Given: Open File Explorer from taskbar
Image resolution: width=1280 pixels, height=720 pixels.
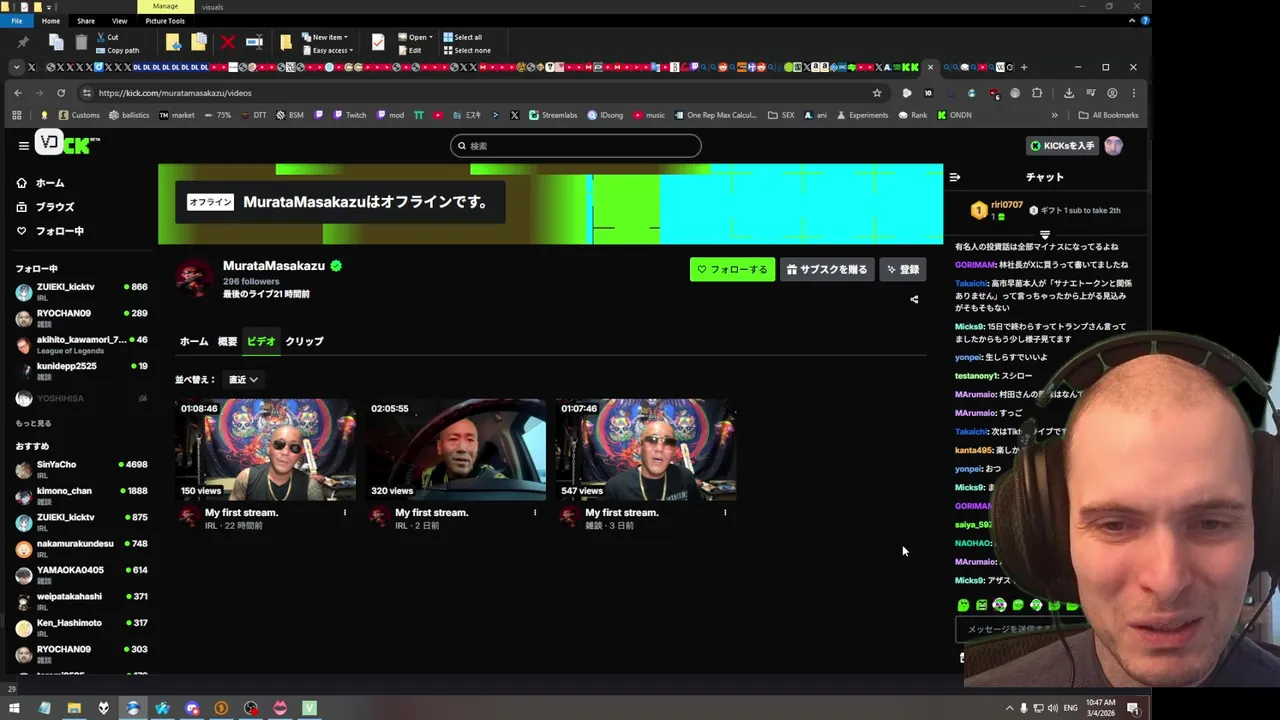Looking at the screenshot, I should pyautogui.click(x=74, y=708).
